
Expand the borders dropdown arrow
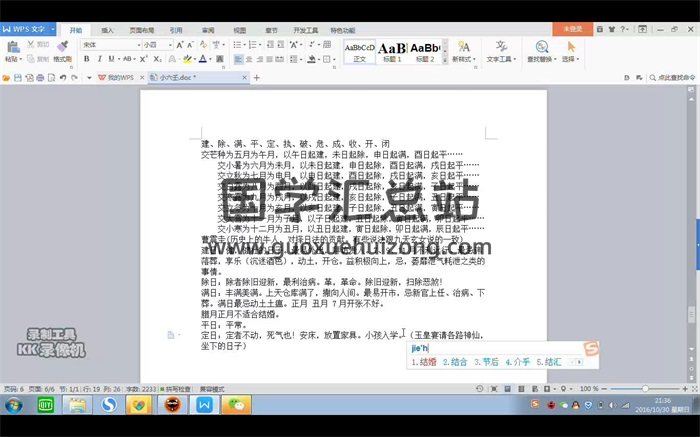333,59
